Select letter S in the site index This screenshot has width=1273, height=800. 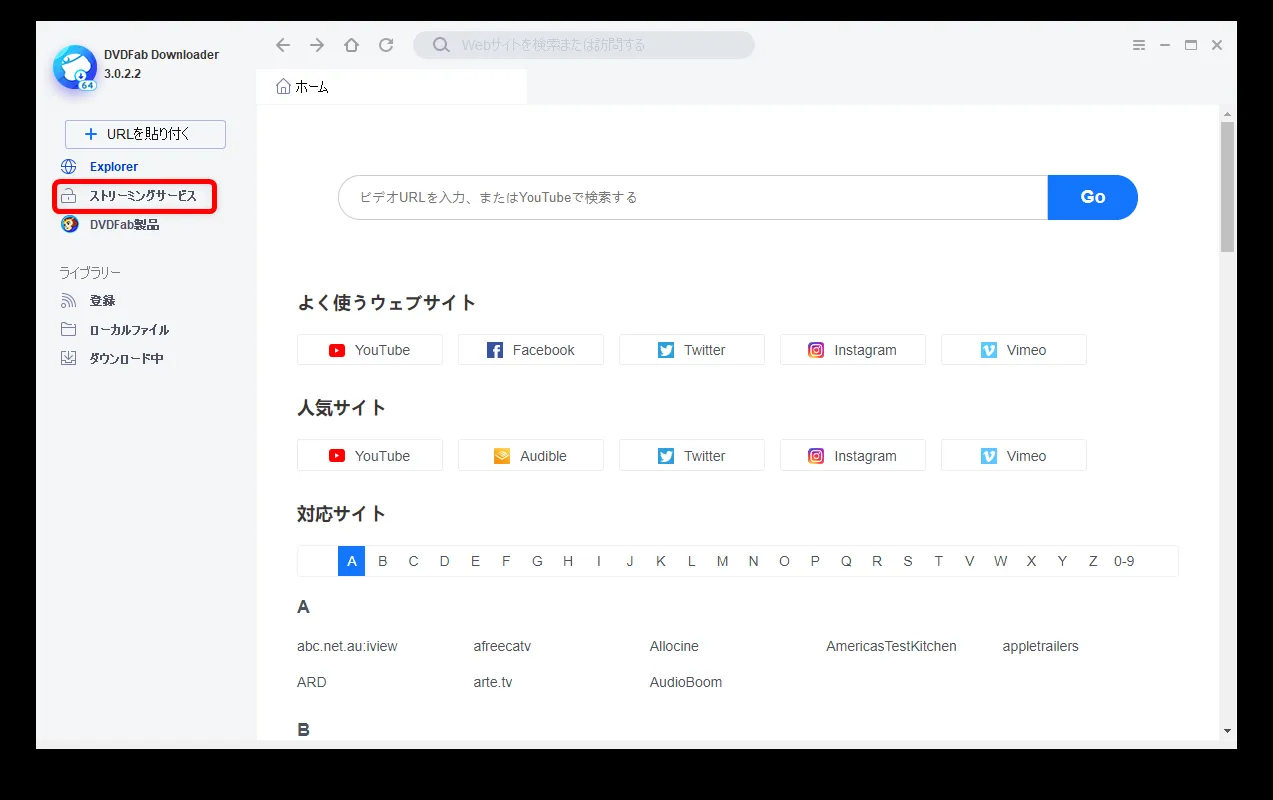908,561
